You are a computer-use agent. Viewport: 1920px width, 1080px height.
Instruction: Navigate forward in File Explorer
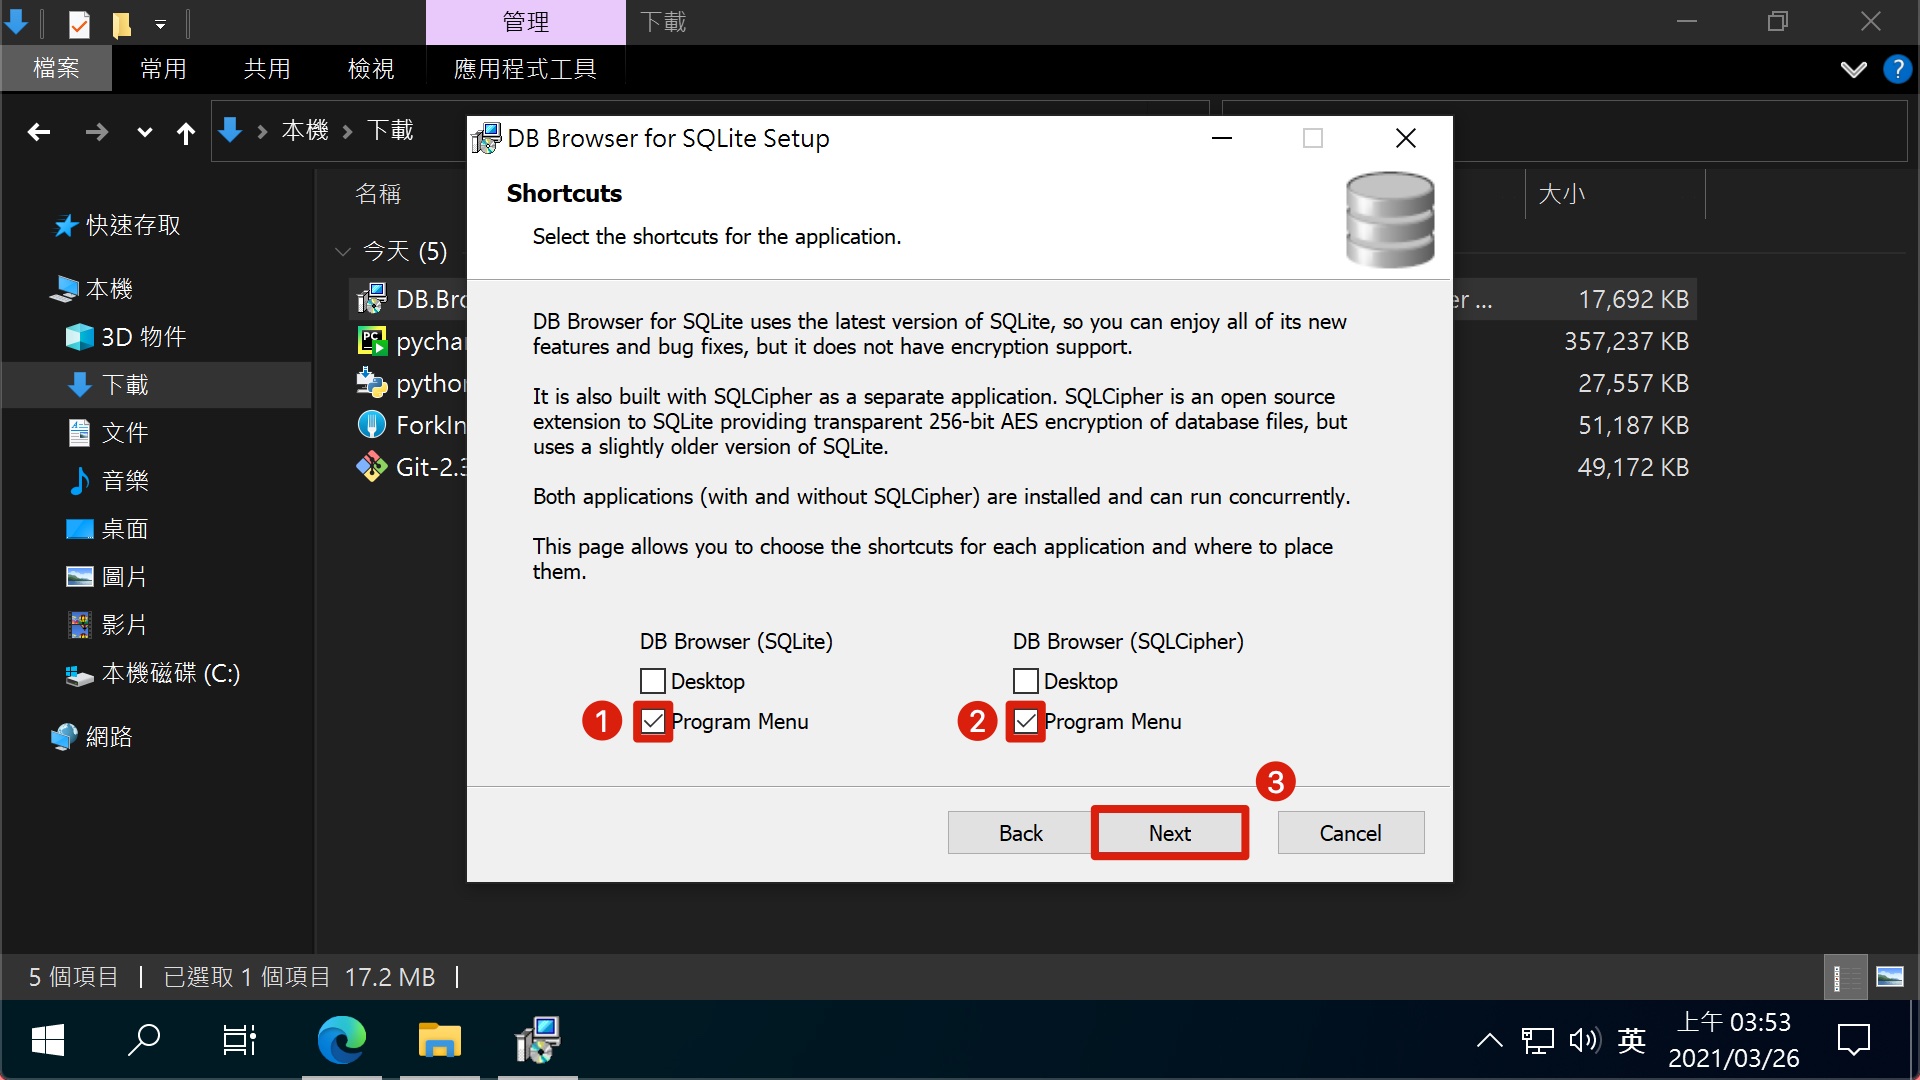(96, 132)
